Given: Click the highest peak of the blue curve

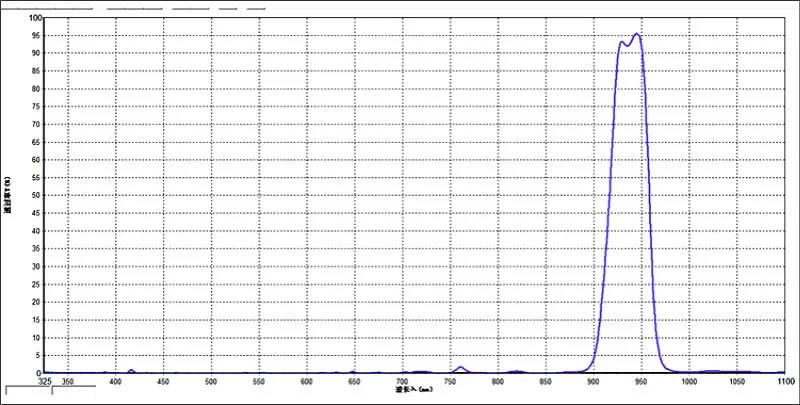Looking at the screenshot, I should coord(636,34).
